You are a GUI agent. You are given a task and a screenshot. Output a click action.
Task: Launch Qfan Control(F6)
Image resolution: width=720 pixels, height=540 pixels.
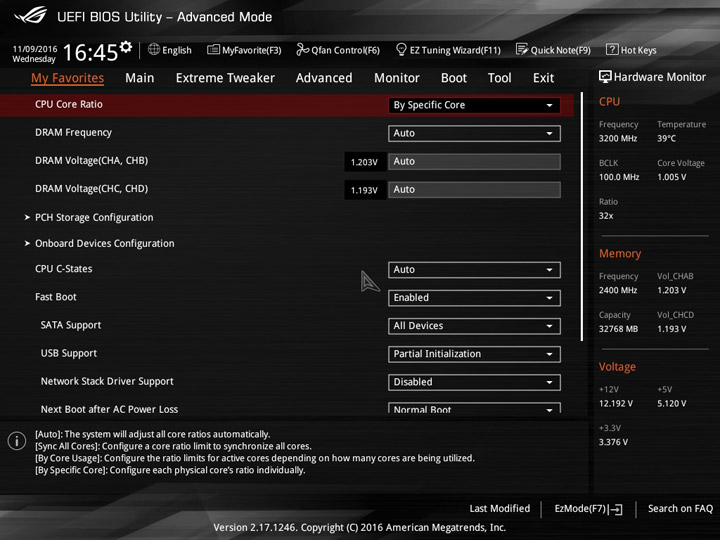point(345,50)
